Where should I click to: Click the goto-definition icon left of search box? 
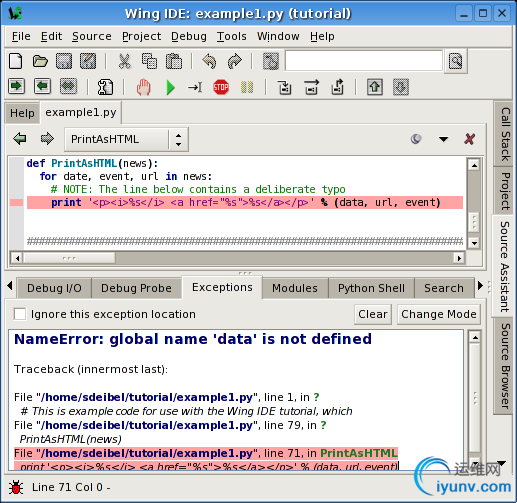271,61
